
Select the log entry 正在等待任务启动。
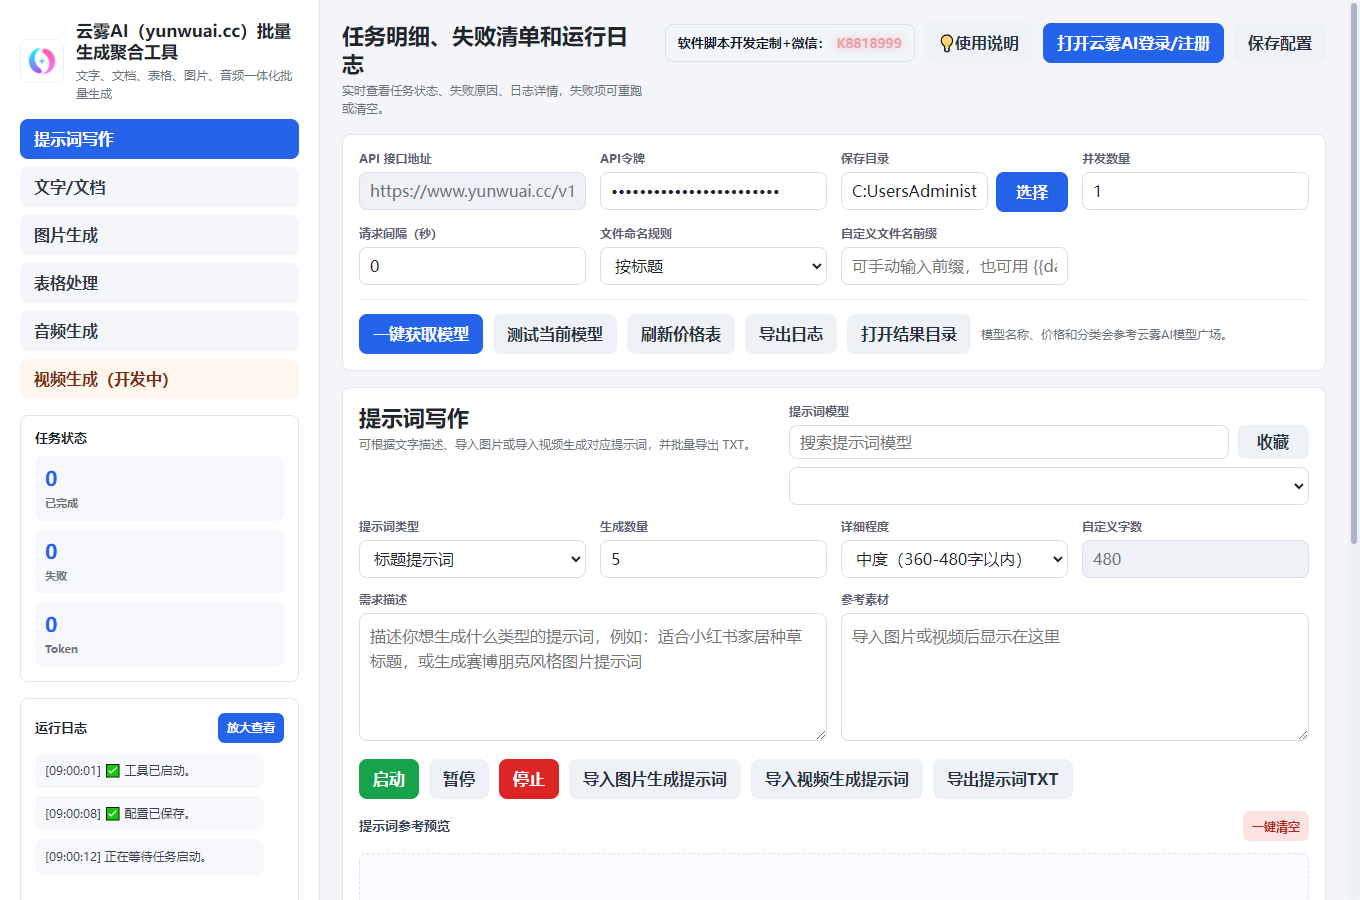point(149,857)
